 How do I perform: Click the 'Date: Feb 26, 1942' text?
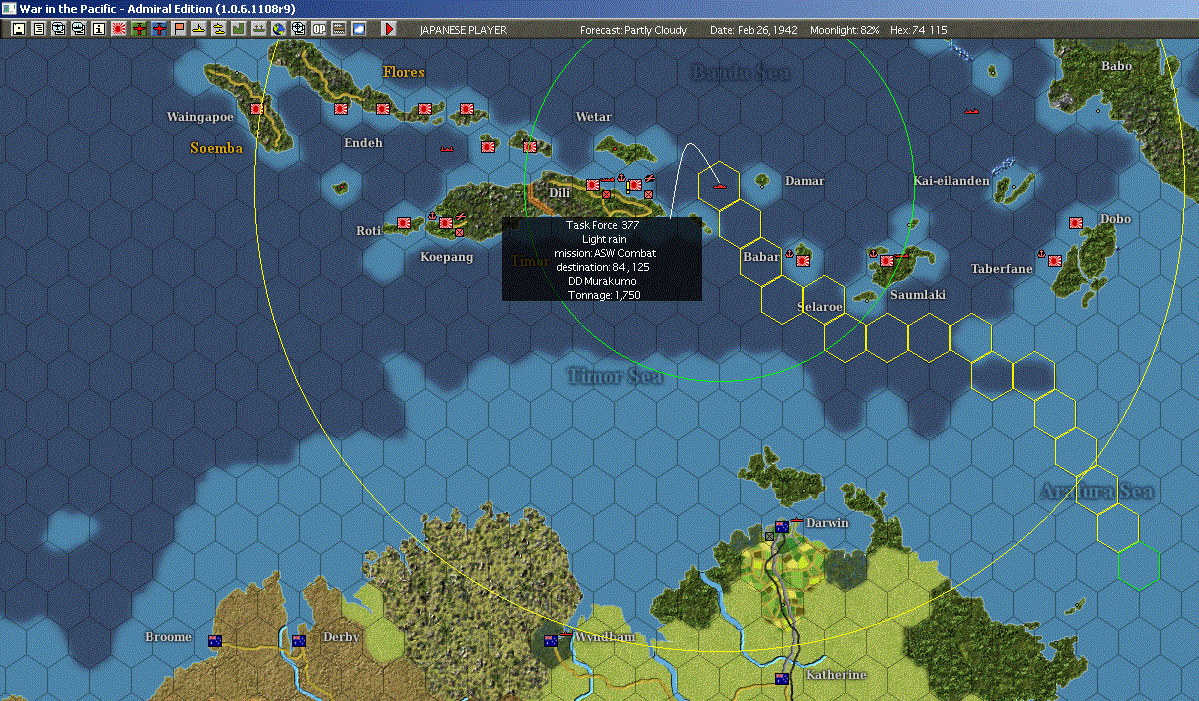(753, 30)
